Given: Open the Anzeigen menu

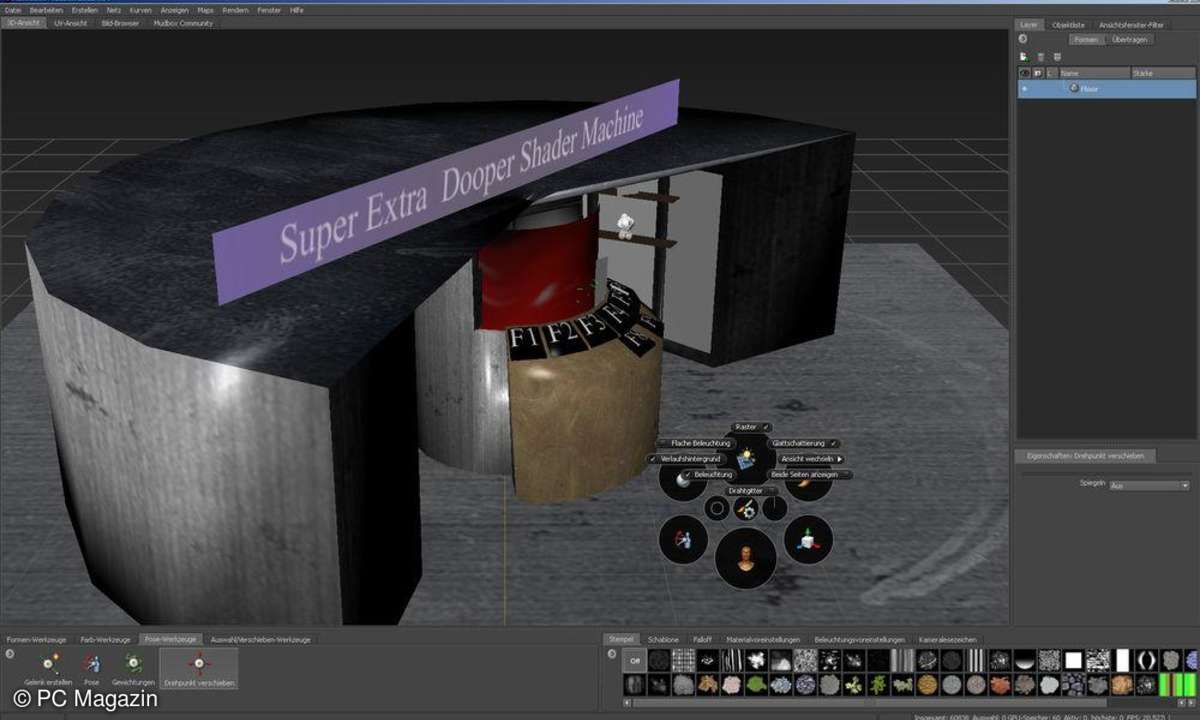Looking at the screenshot, I should point(175,9).
